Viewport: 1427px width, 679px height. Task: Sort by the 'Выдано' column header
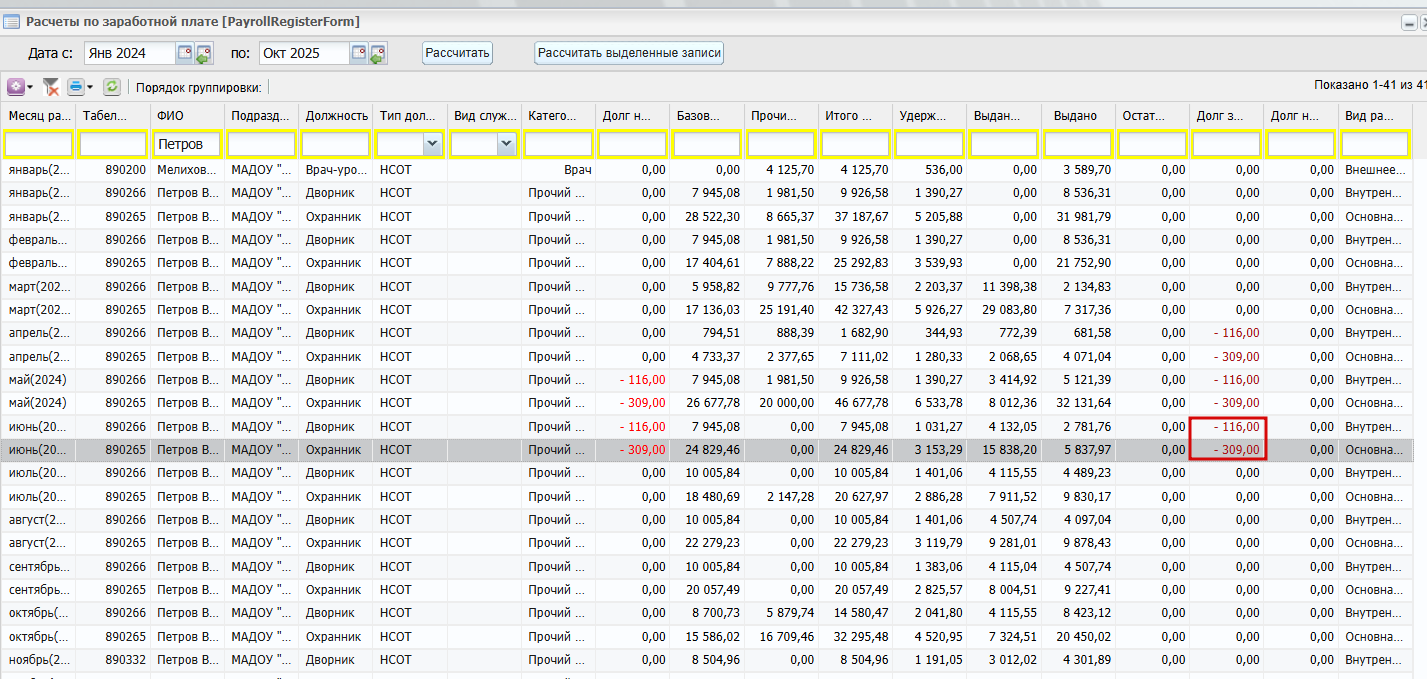pyautogui.click(x=1077, y=116)
